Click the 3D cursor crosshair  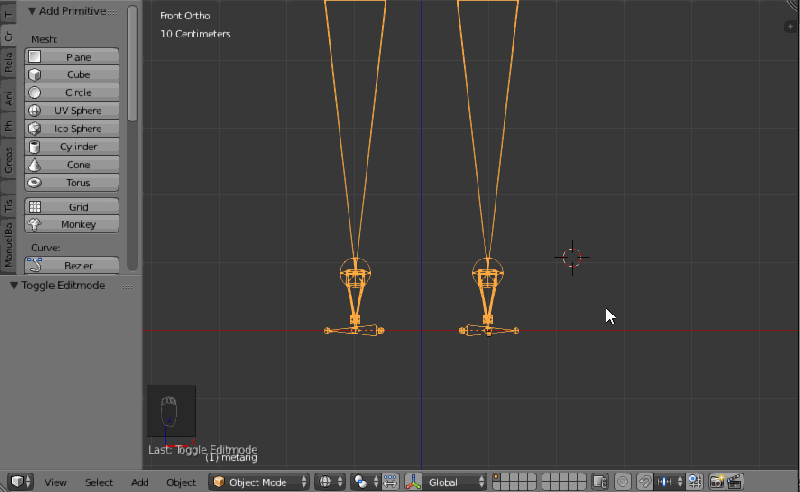click(x=572, y=258)
